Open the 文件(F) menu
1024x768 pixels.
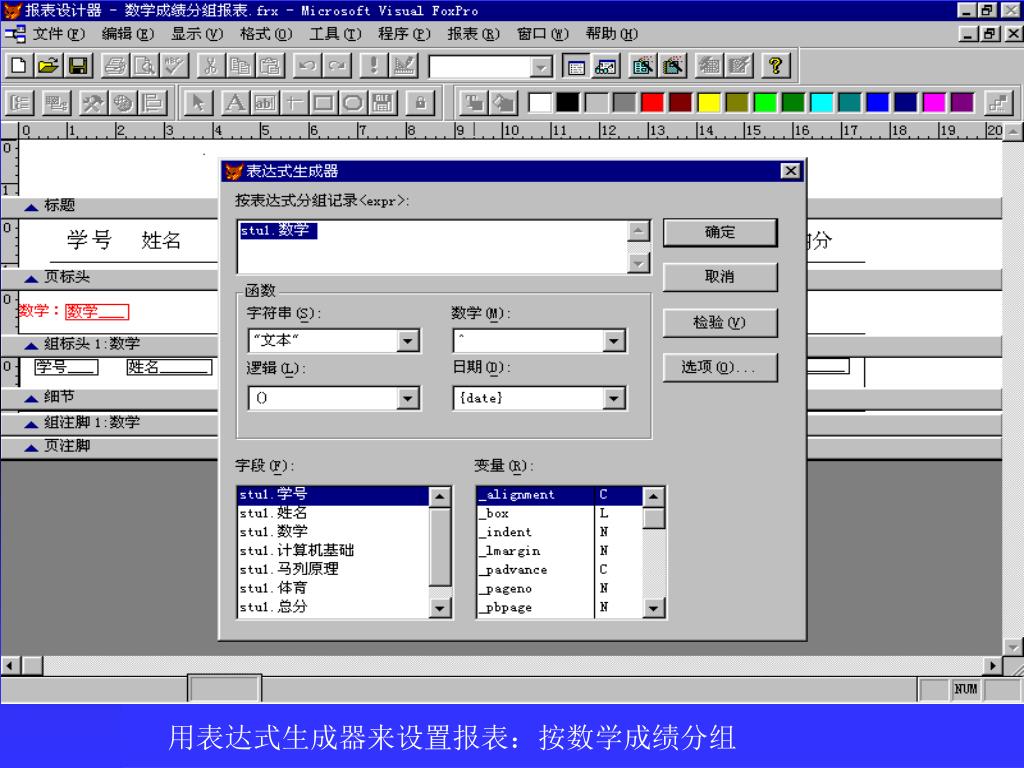pos(59,33)
